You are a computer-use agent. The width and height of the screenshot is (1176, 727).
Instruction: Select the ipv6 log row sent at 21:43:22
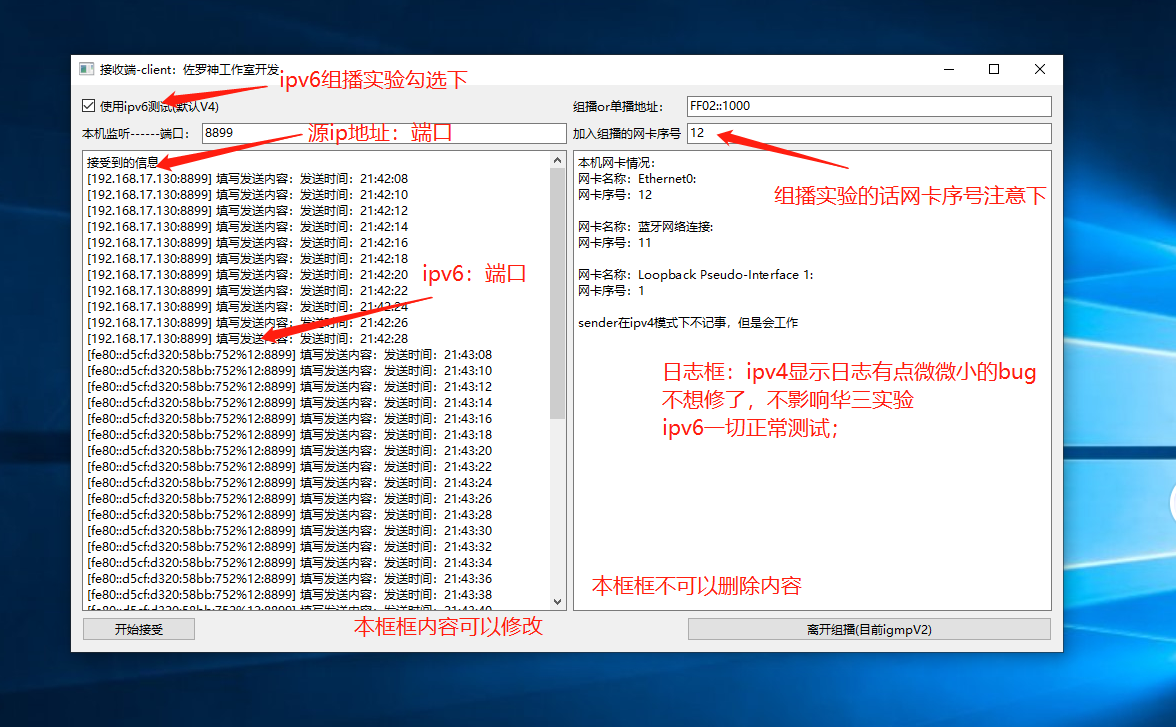[x=290, y=467]
